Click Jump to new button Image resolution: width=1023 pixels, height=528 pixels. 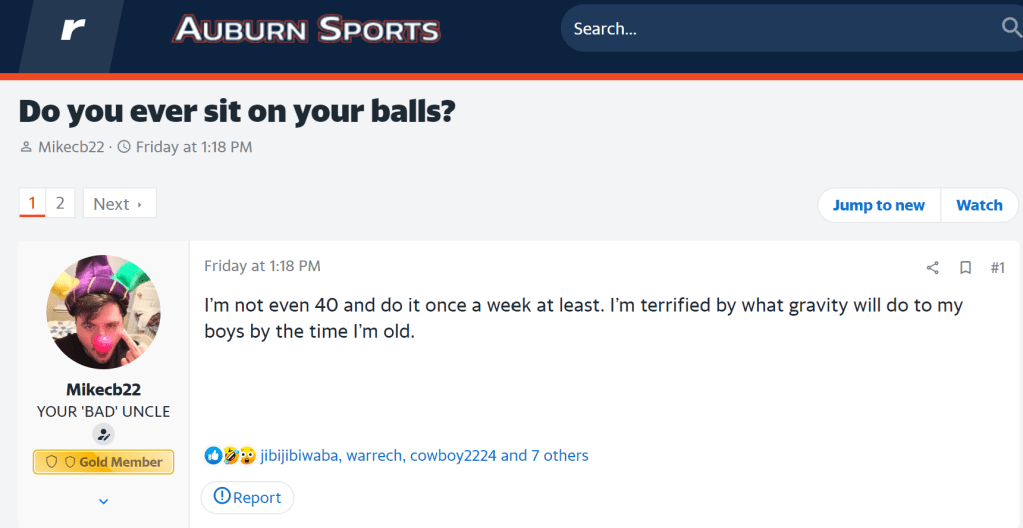[878, 205]
